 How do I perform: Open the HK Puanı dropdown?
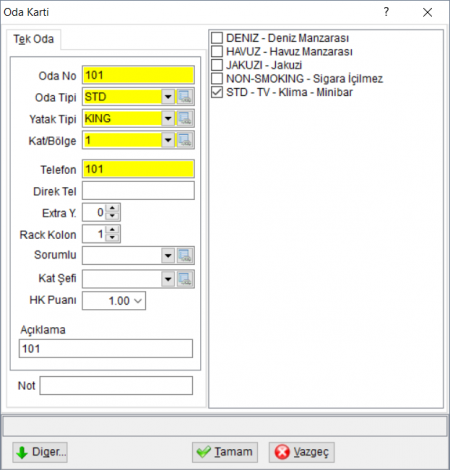138,301
